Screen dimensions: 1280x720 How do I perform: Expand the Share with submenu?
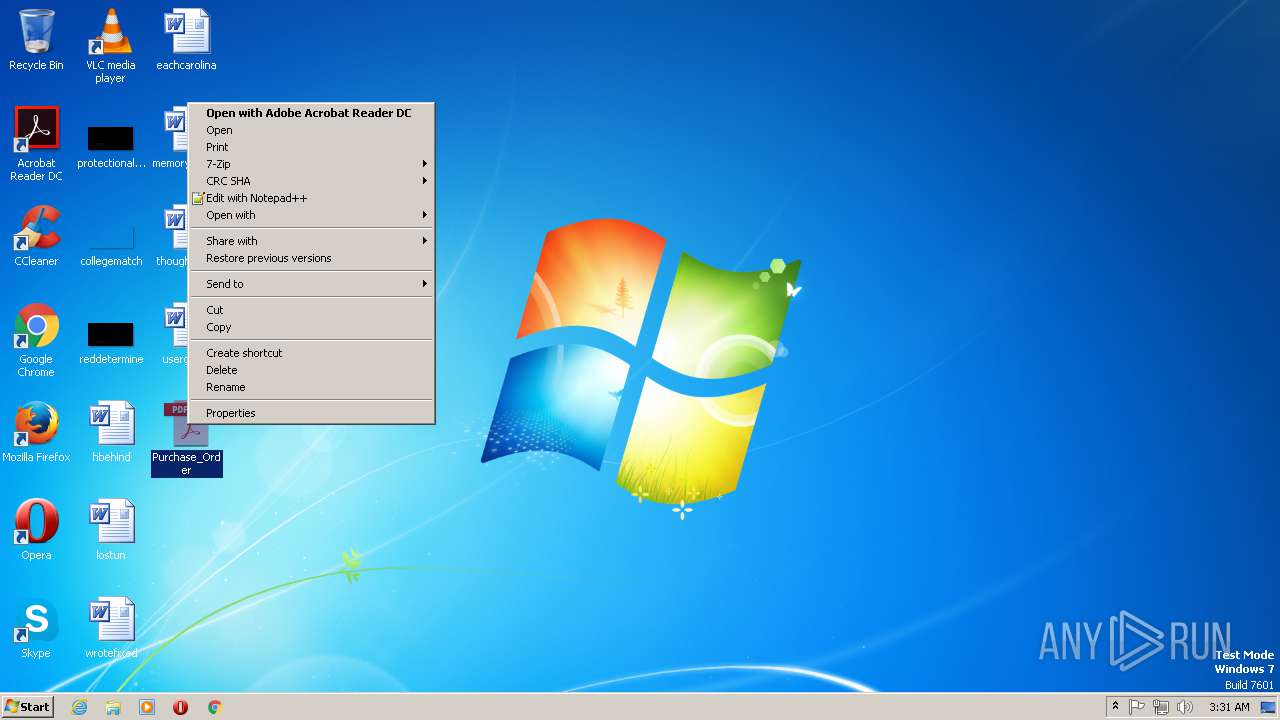(x=312, y=241)
